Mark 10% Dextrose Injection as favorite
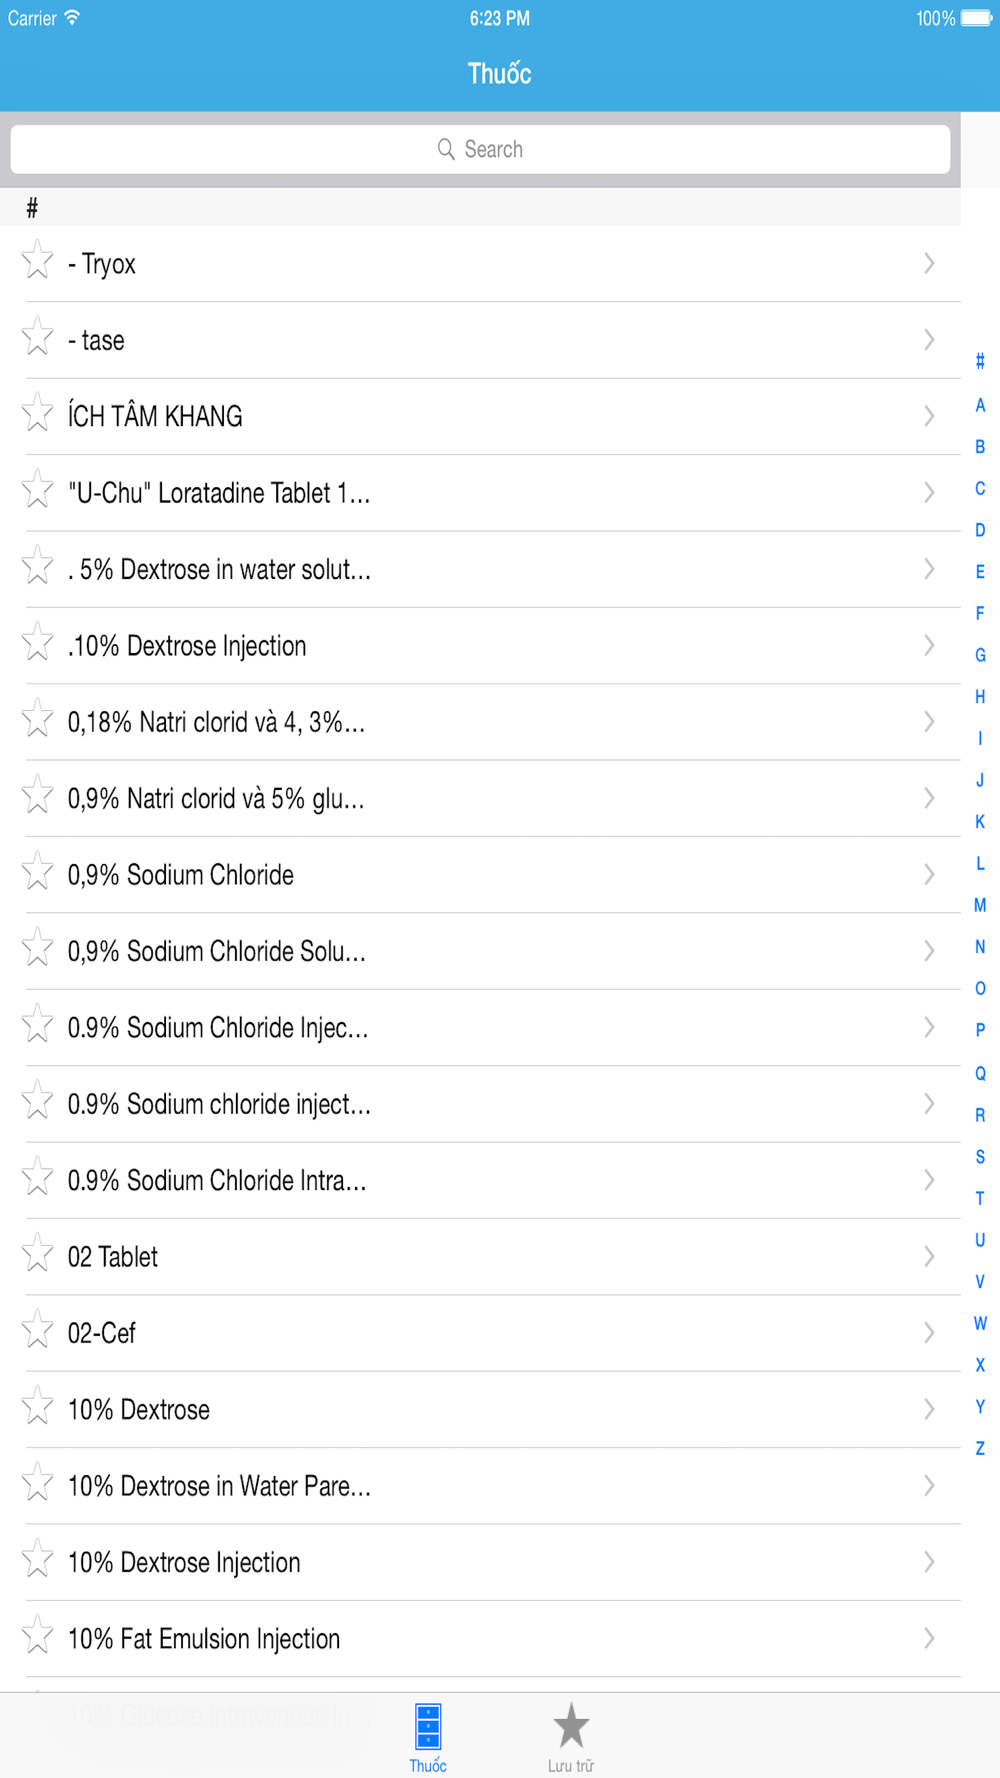This screenshot has width=1000, height=1778. pos(38,1558)
